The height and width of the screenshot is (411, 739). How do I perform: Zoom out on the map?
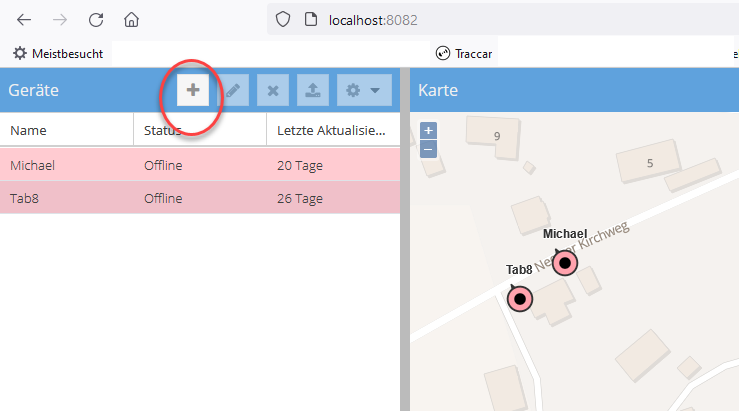pyautogui.click(x=428, y=149)
